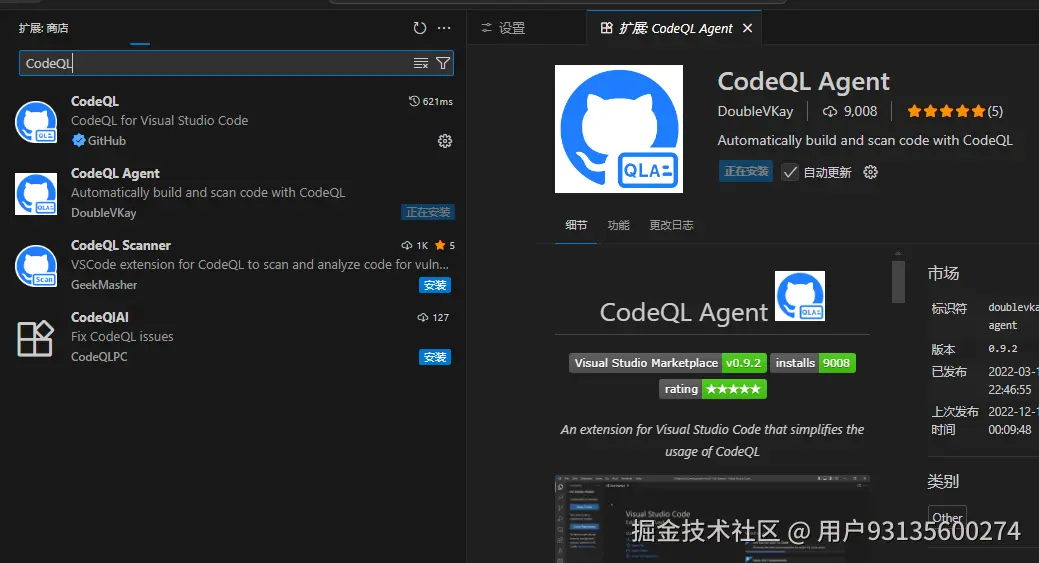The image size is (1039, 563).
Task: Open the DoubleVKay publisher link in details
Action: click(x=755, y=111)
